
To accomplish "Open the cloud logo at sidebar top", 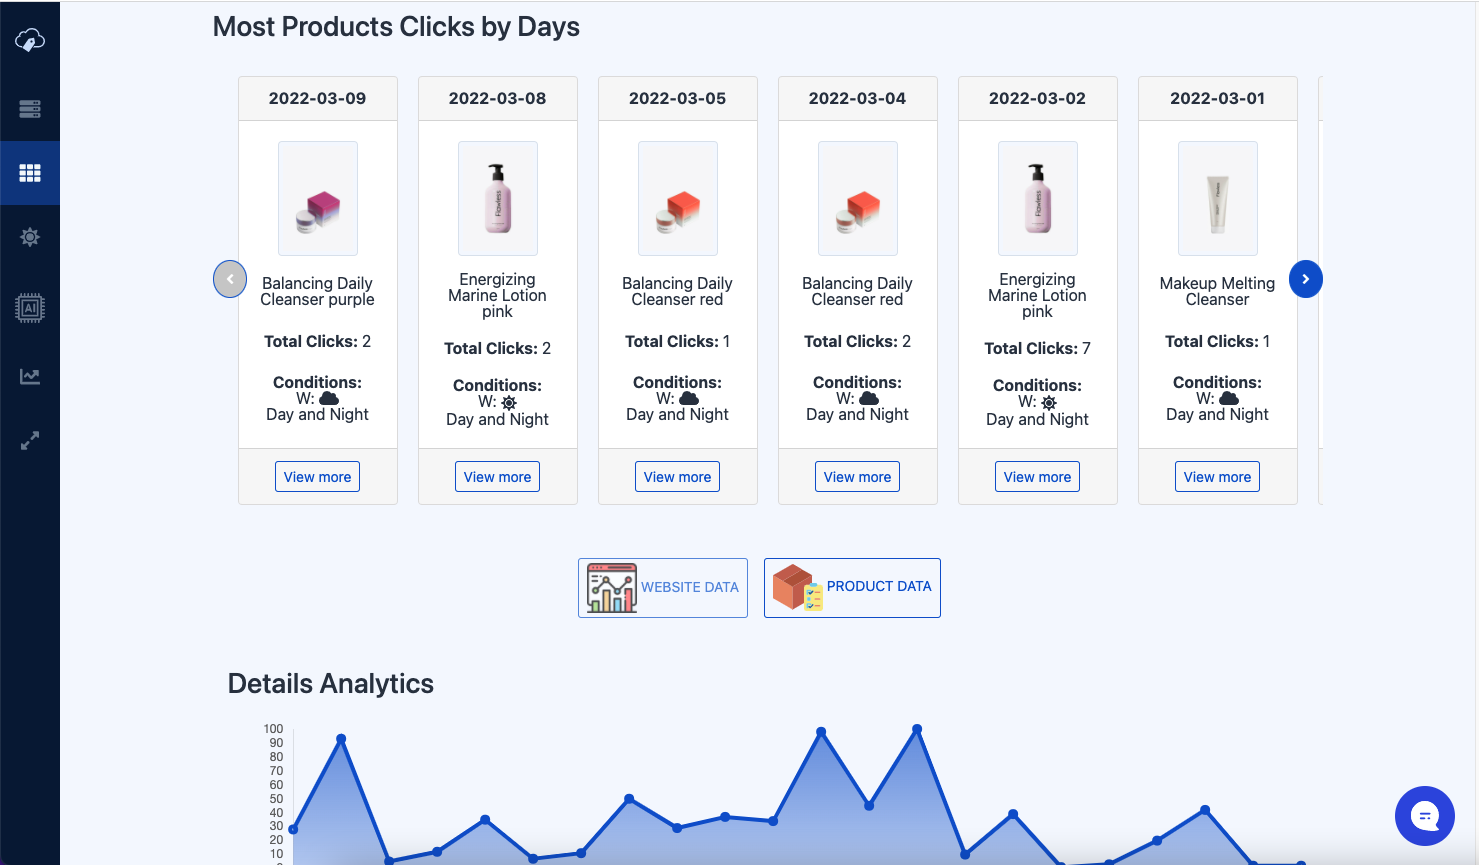I will click(29, 40).
